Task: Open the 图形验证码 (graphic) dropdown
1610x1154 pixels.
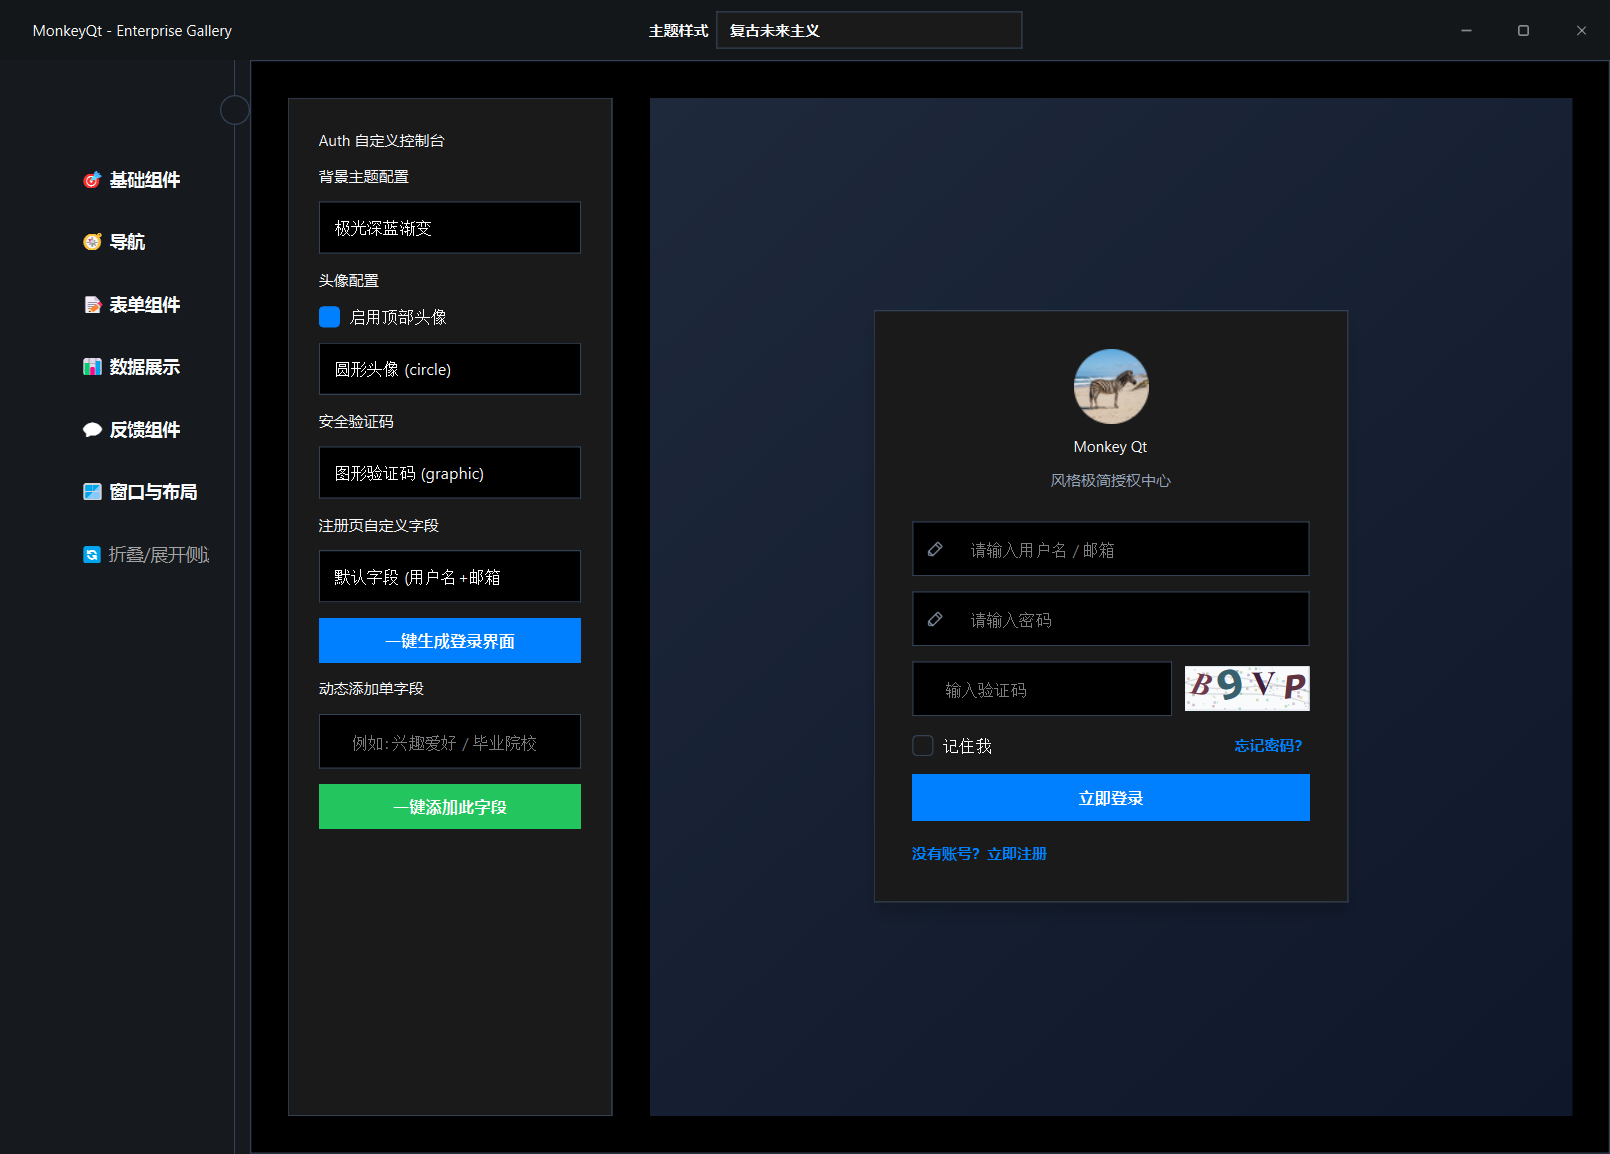Action: (x=450, y=473)
